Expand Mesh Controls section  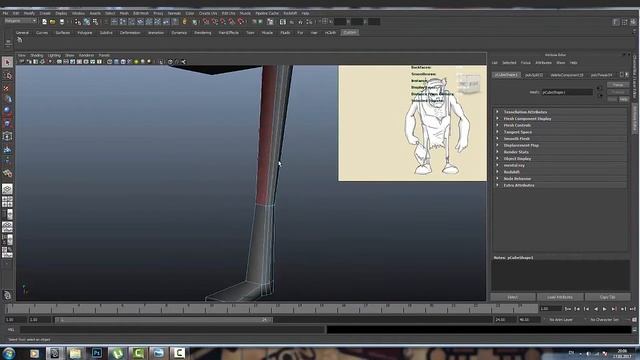(x=560, y=125)
